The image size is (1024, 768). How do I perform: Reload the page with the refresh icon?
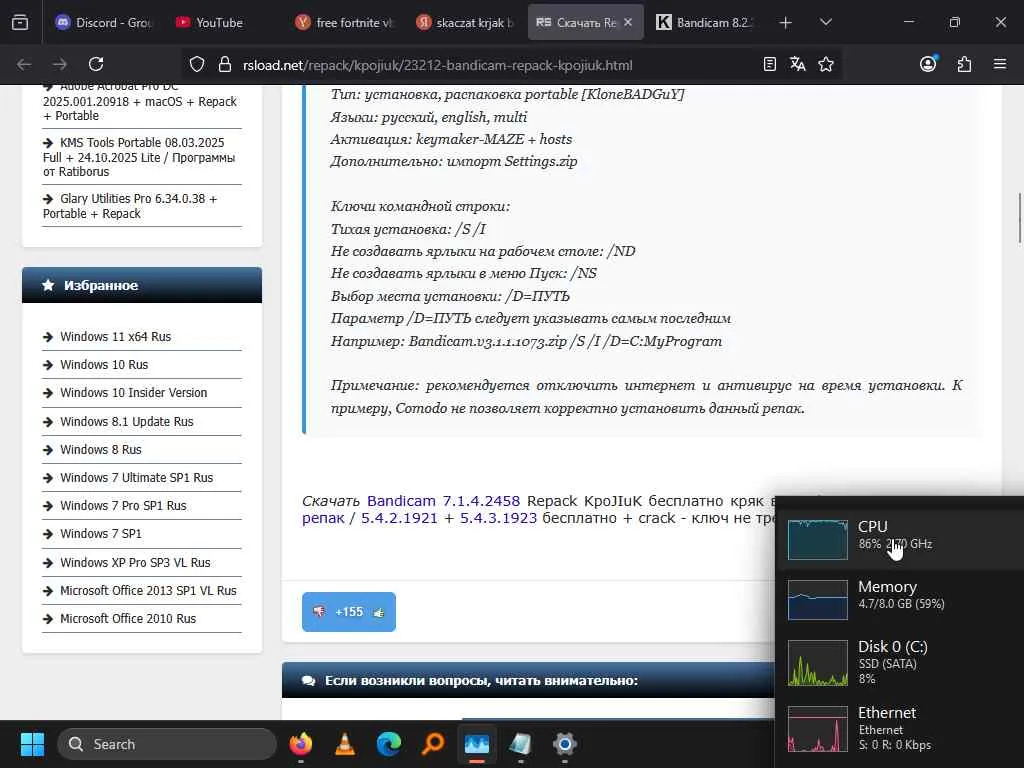[96, 64]
